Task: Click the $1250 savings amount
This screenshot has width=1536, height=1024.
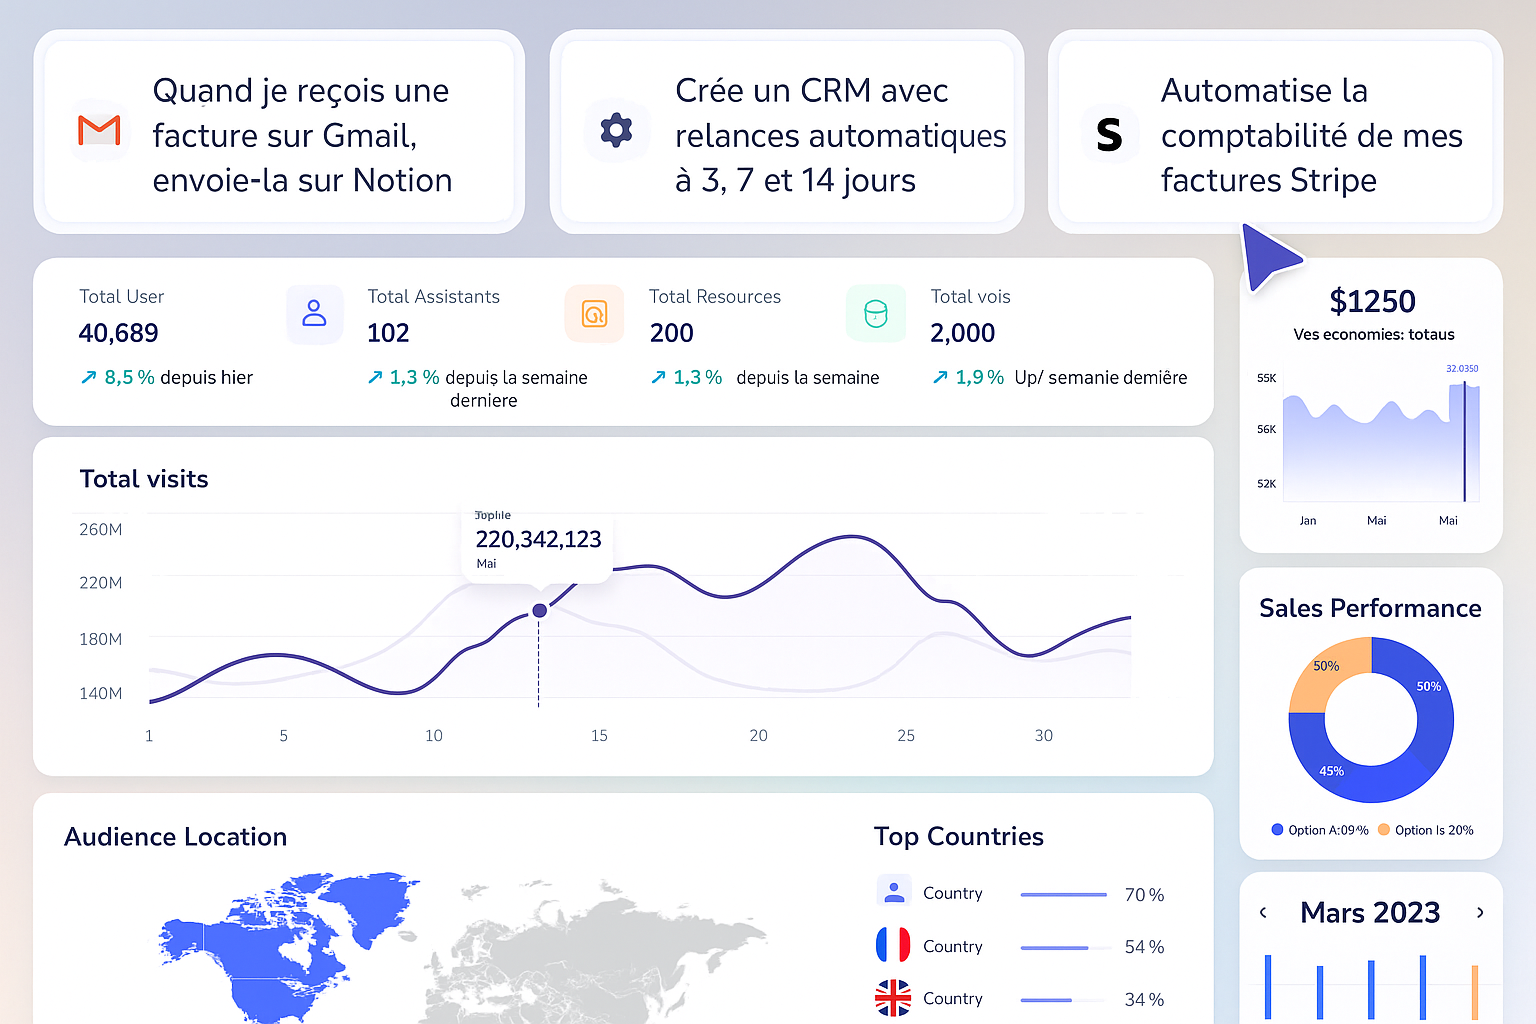Action: (x=1372, y=301)
